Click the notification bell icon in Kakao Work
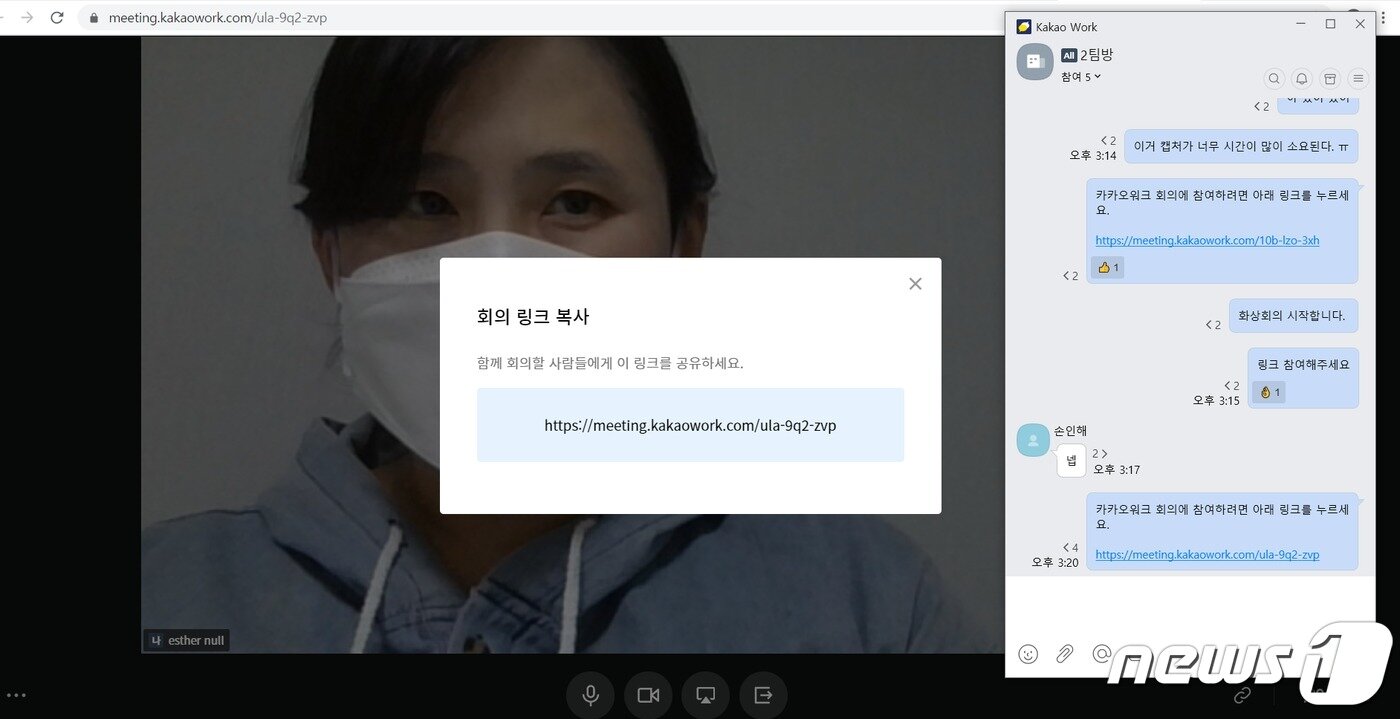This screenshot has width=1400, height=719. pos(1302,78)
